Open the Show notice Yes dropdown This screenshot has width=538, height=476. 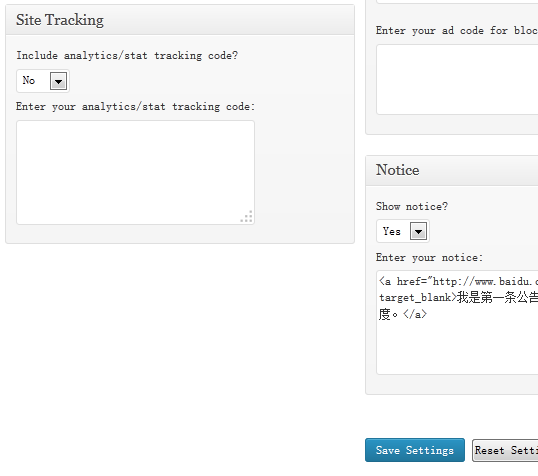(x=403, y=231)
